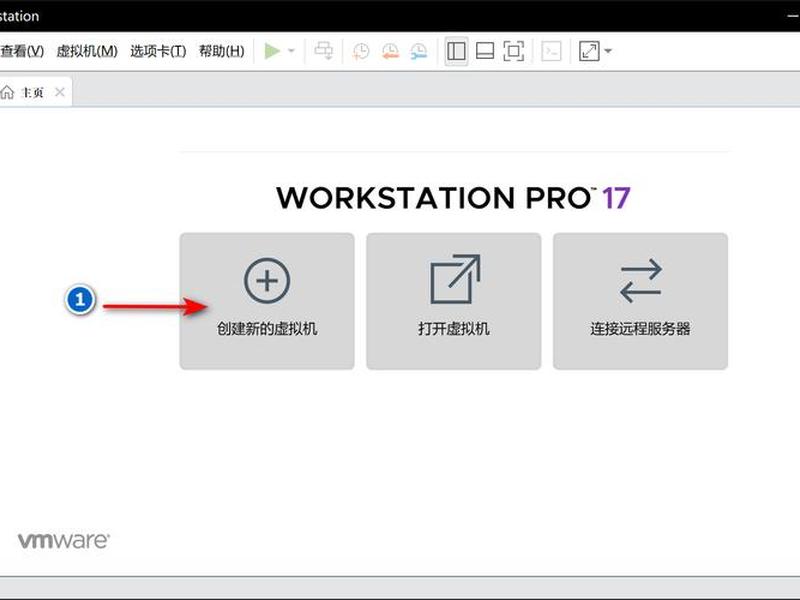Click the open VM arrow-box icon
The height and width of the screenshot is (600, 800).
455,279
